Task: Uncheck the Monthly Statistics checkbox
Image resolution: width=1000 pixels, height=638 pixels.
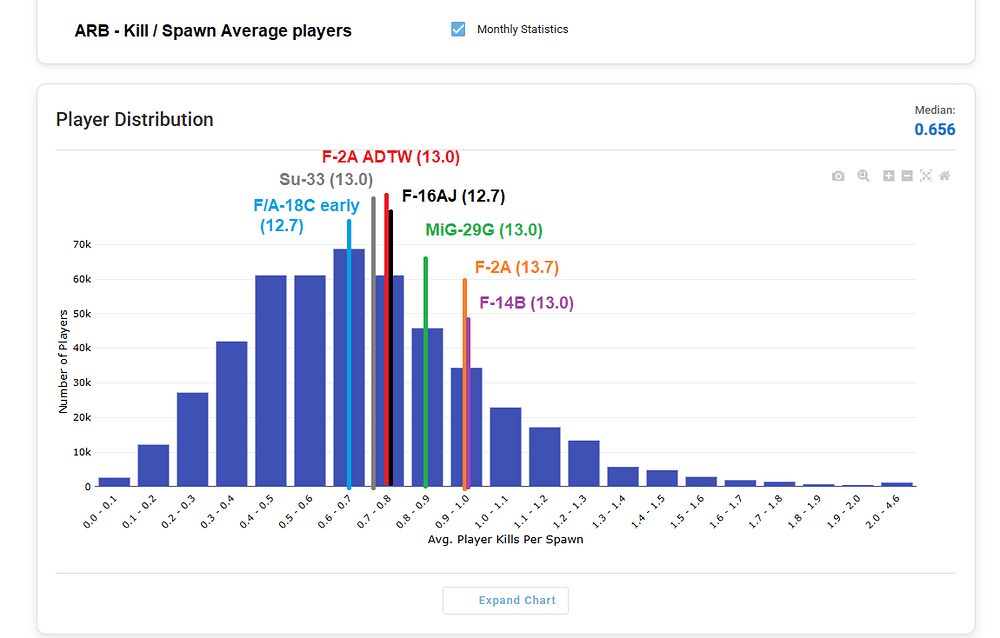Action: tap(458, 29)
